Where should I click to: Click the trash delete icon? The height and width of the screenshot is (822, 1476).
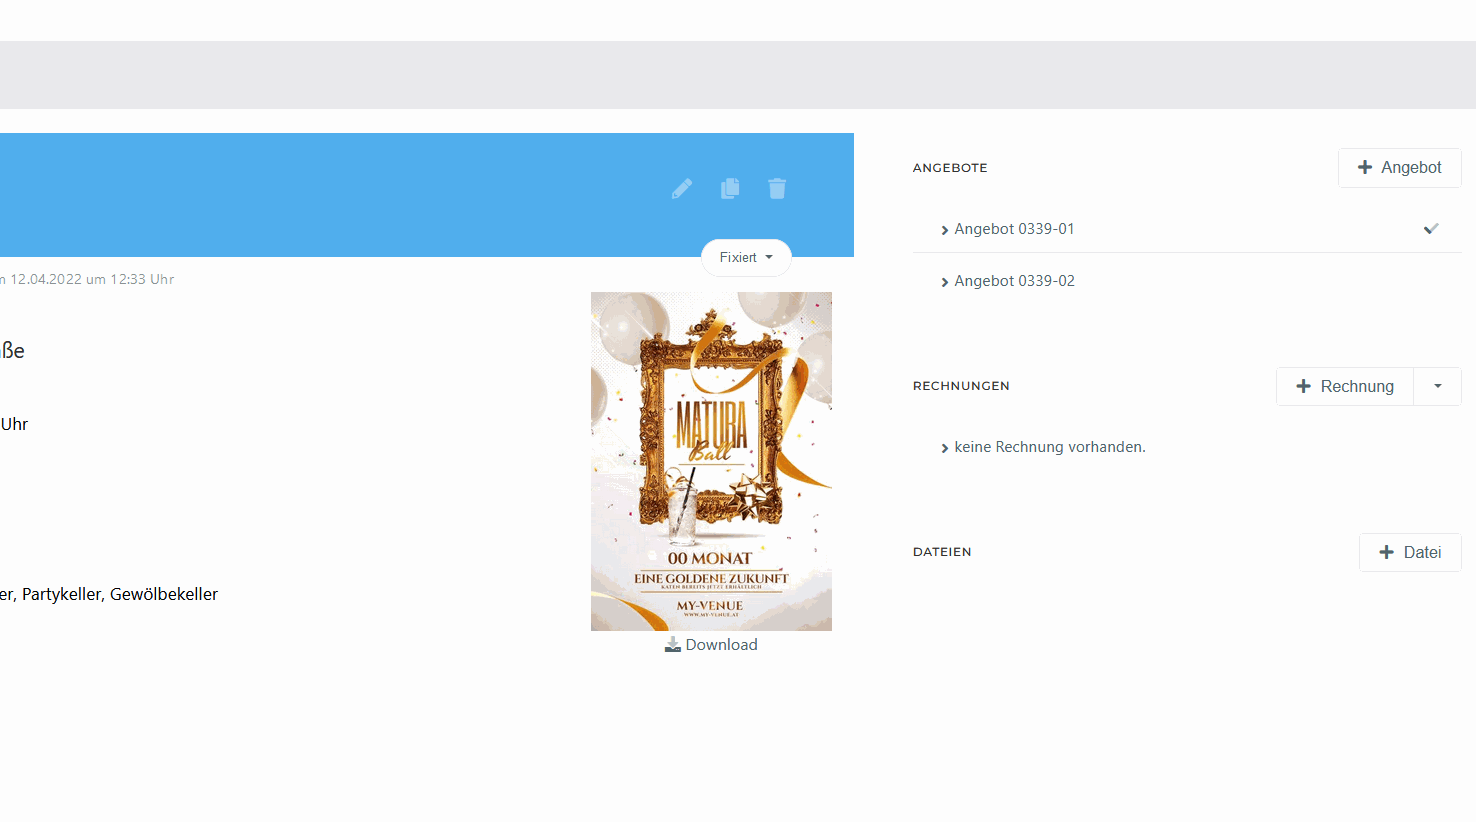[777, 188]
